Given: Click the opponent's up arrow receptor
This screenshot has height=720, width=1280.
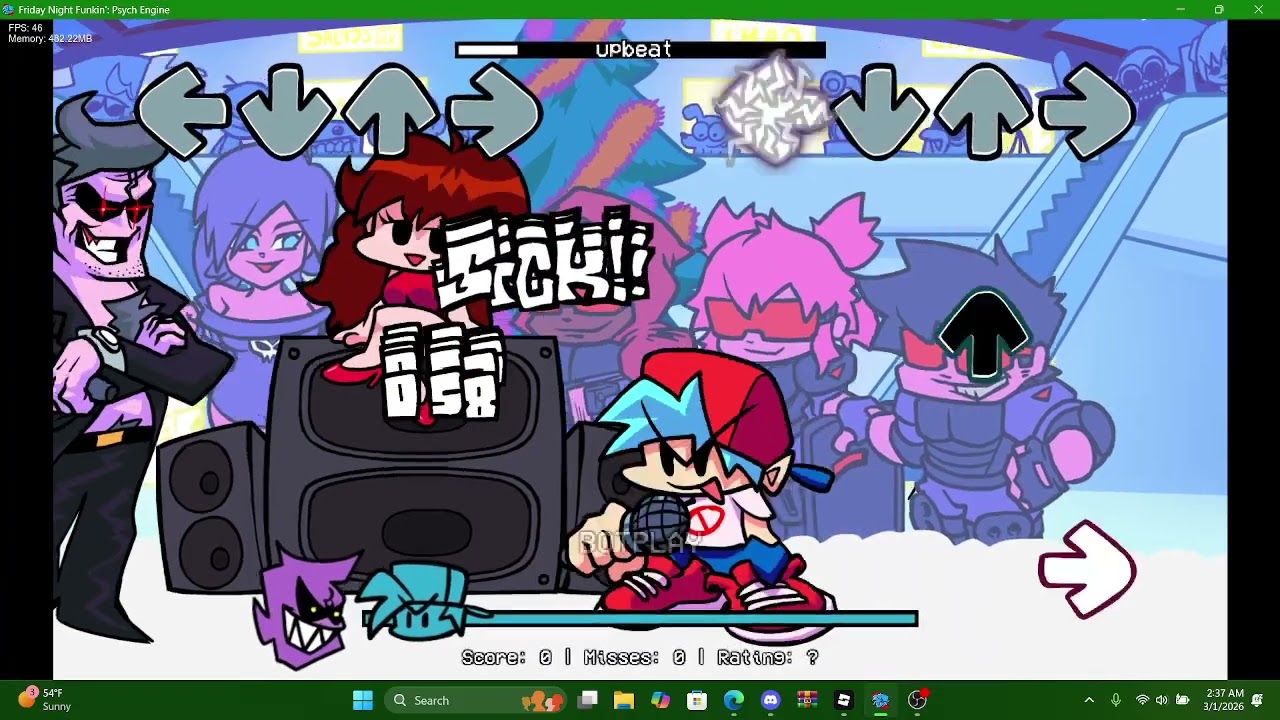Looking at the screenshot, I should click(x=391, y=111).
